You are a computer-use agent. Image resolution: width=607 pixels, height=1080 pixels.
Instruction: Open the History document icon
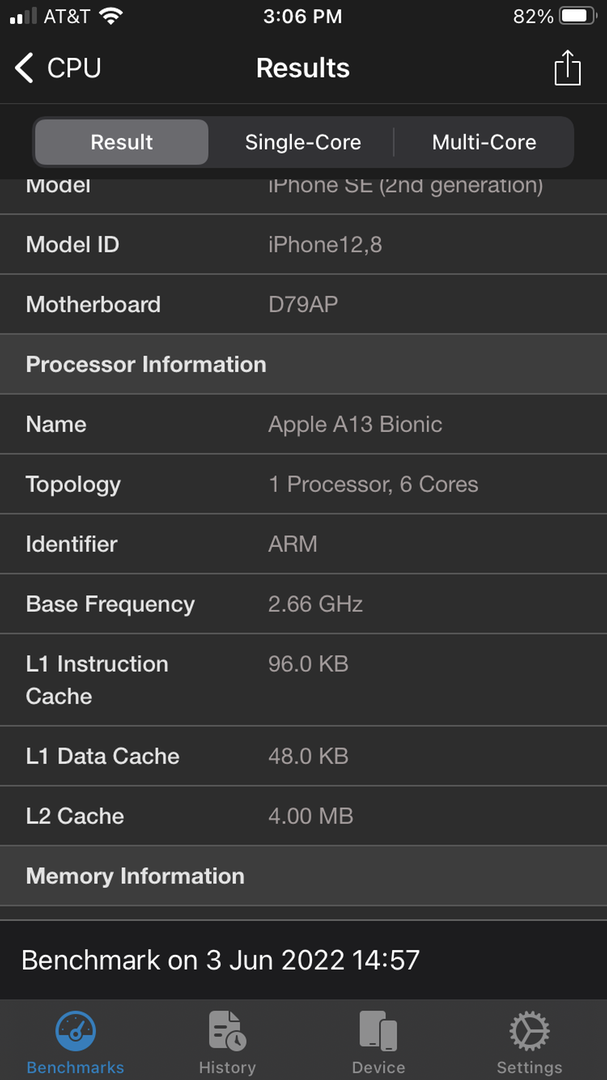(x=227, y=1030)
